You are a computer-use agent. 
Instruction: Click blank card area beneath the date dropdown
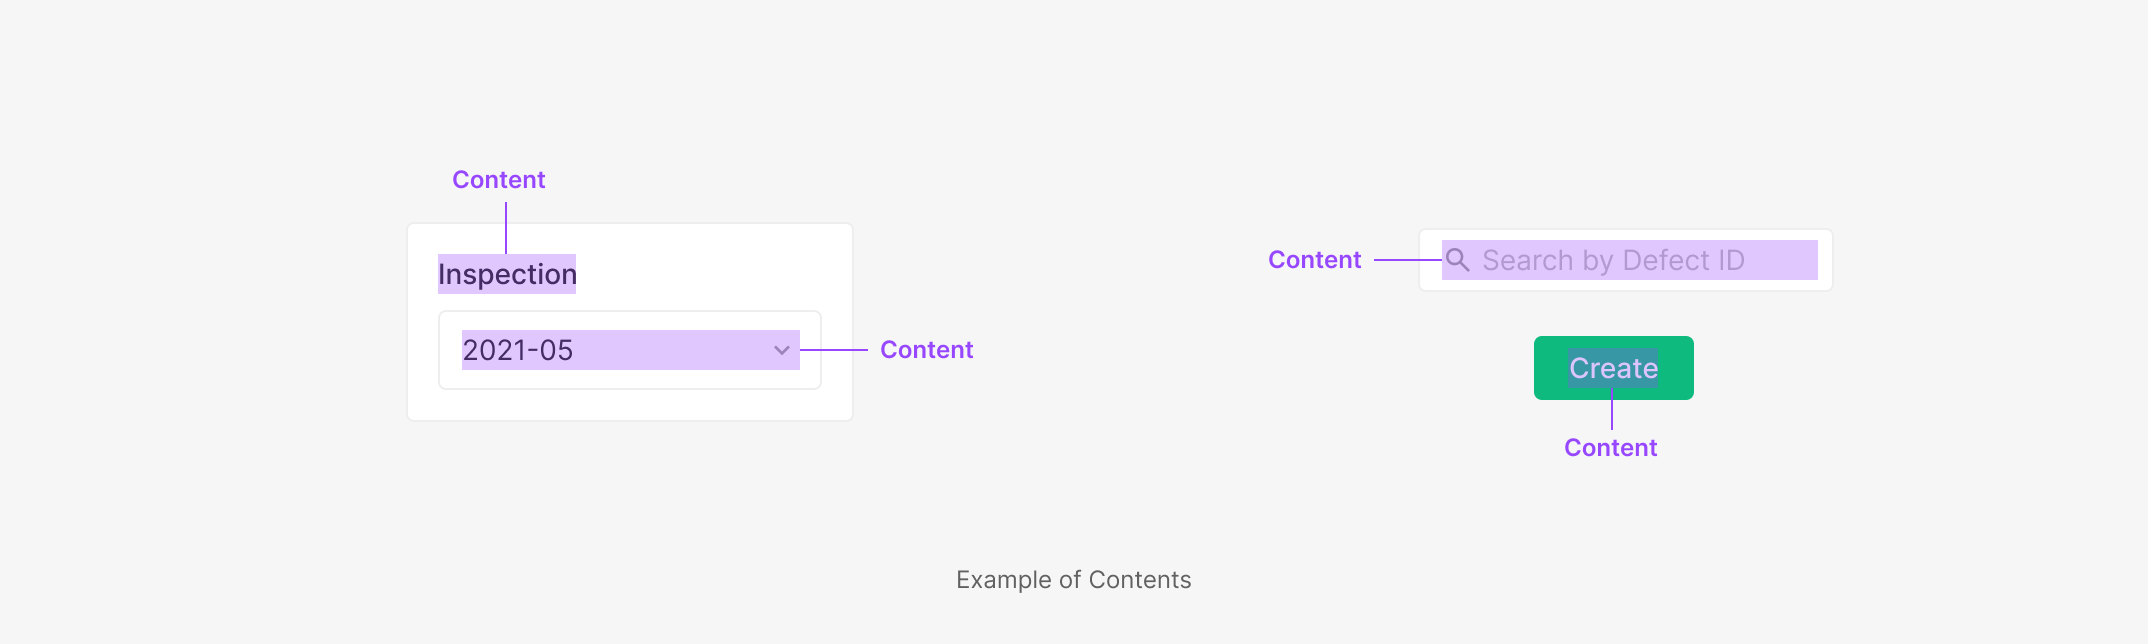(630, 405)
